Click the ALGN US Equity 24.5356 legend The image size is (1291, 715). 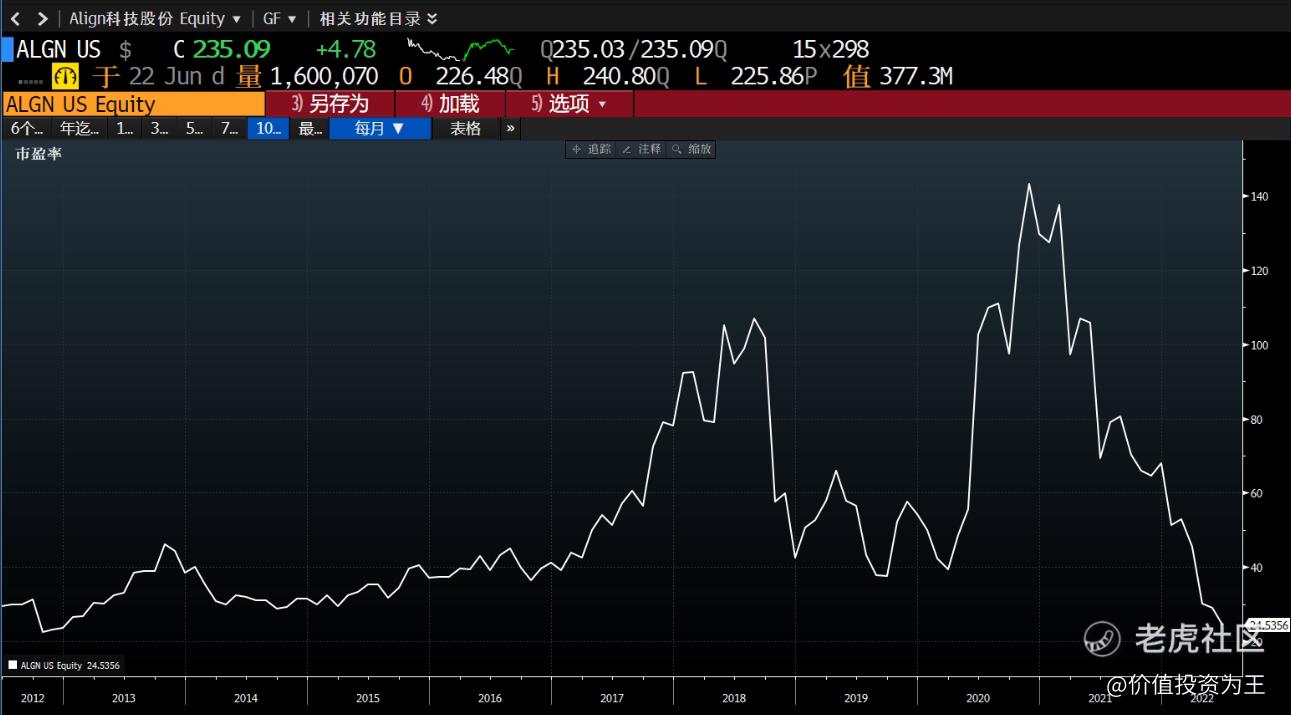[63, 665]
